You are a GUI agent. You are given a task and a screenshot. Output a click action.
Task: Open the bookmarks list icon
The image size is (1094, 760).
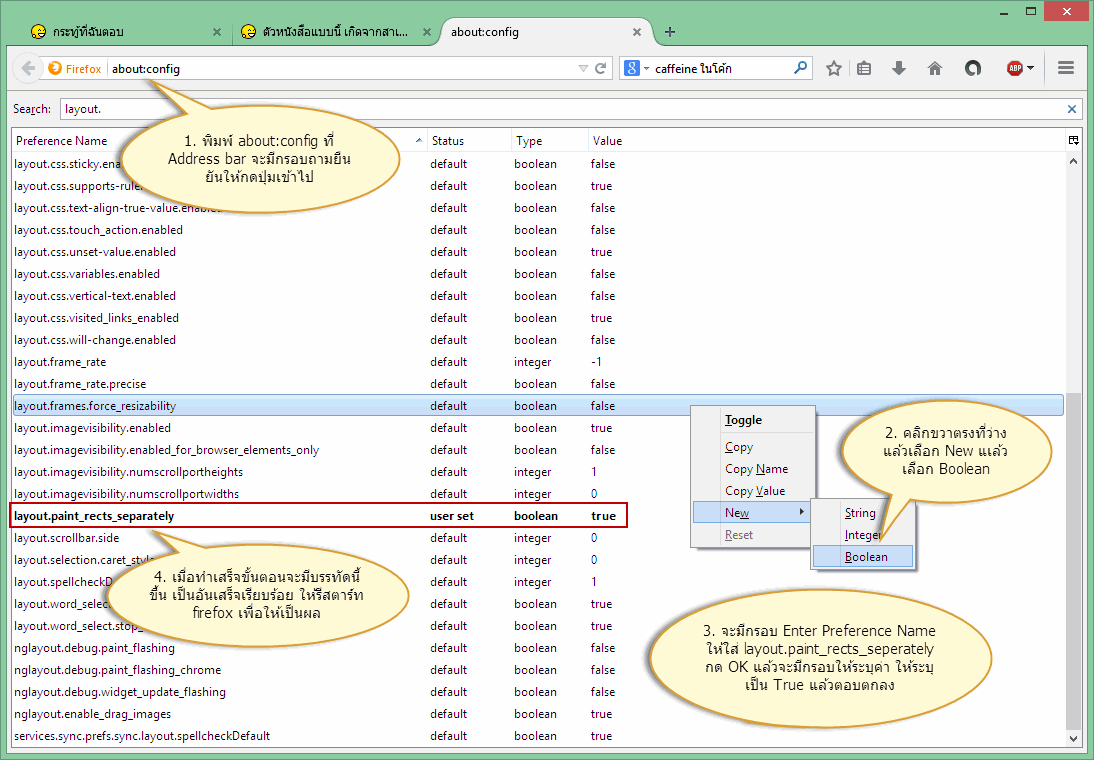coord(865,69)
